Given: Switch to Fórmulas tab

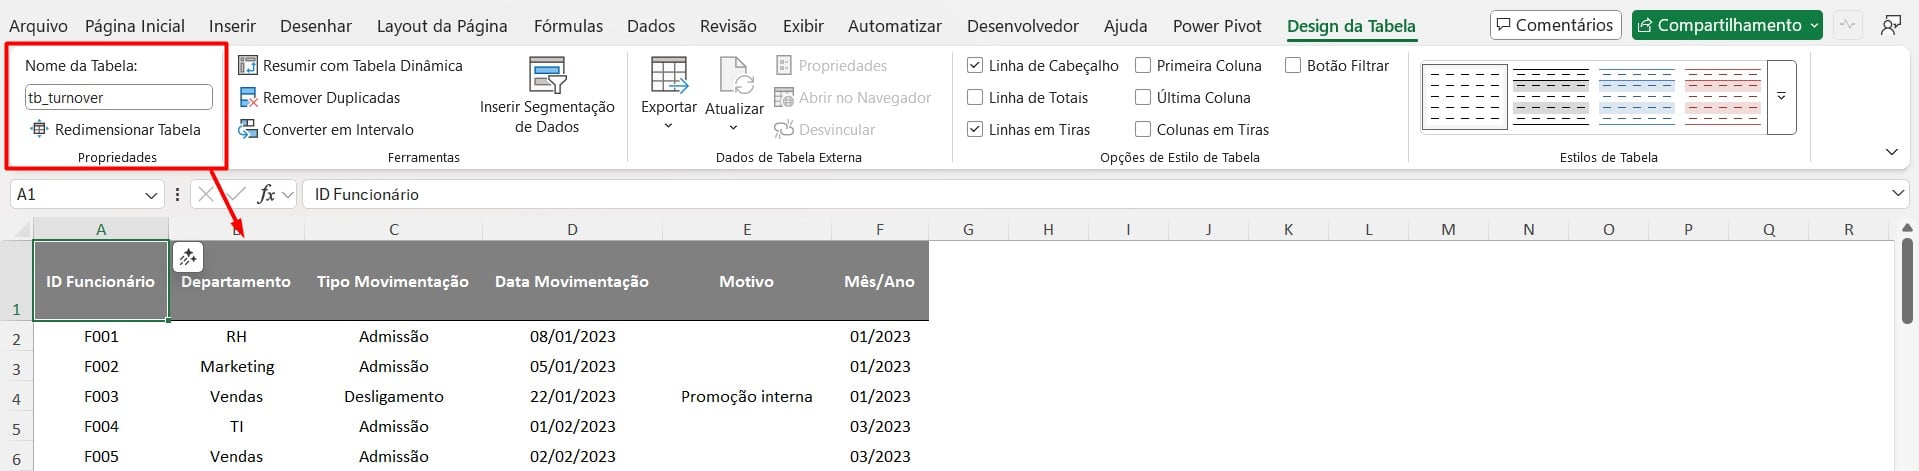Looking at the screenshot, I should click(x=568, y=26).
